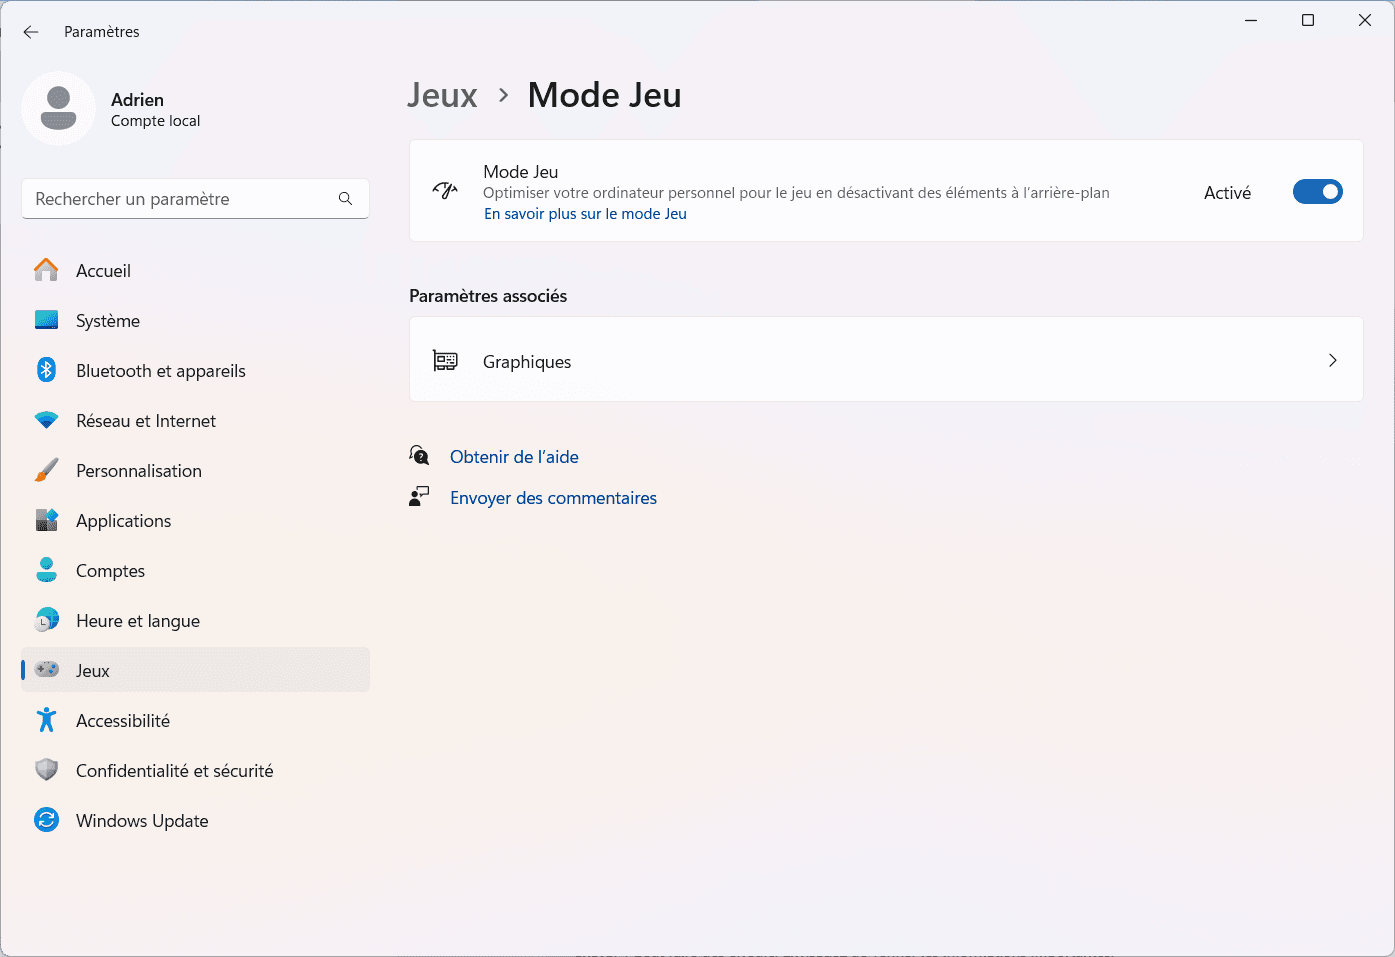Viewport: 1395px width, 957px height.
Task: Click the Accueil home icon
Action: 46,270
